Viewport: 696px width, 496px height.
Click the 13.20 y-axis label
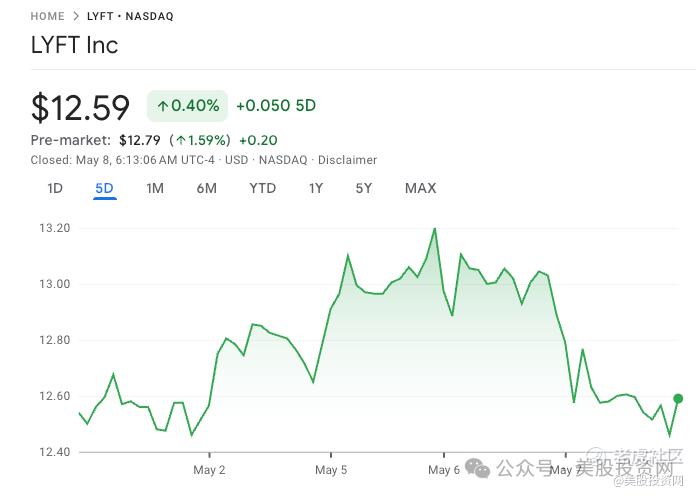(x=55, y=228)
